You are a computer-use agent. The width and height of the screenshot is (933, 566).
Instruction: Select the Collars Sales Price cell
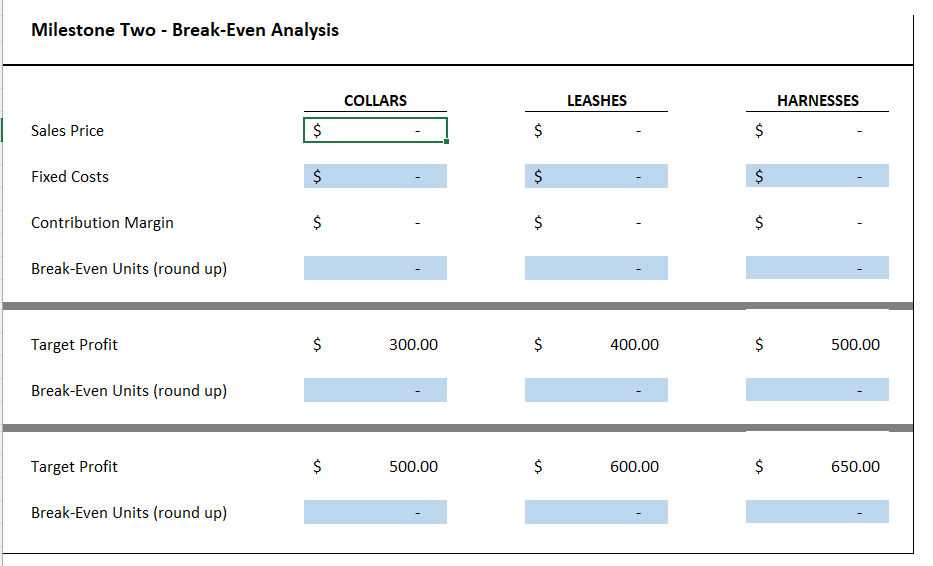375,130
